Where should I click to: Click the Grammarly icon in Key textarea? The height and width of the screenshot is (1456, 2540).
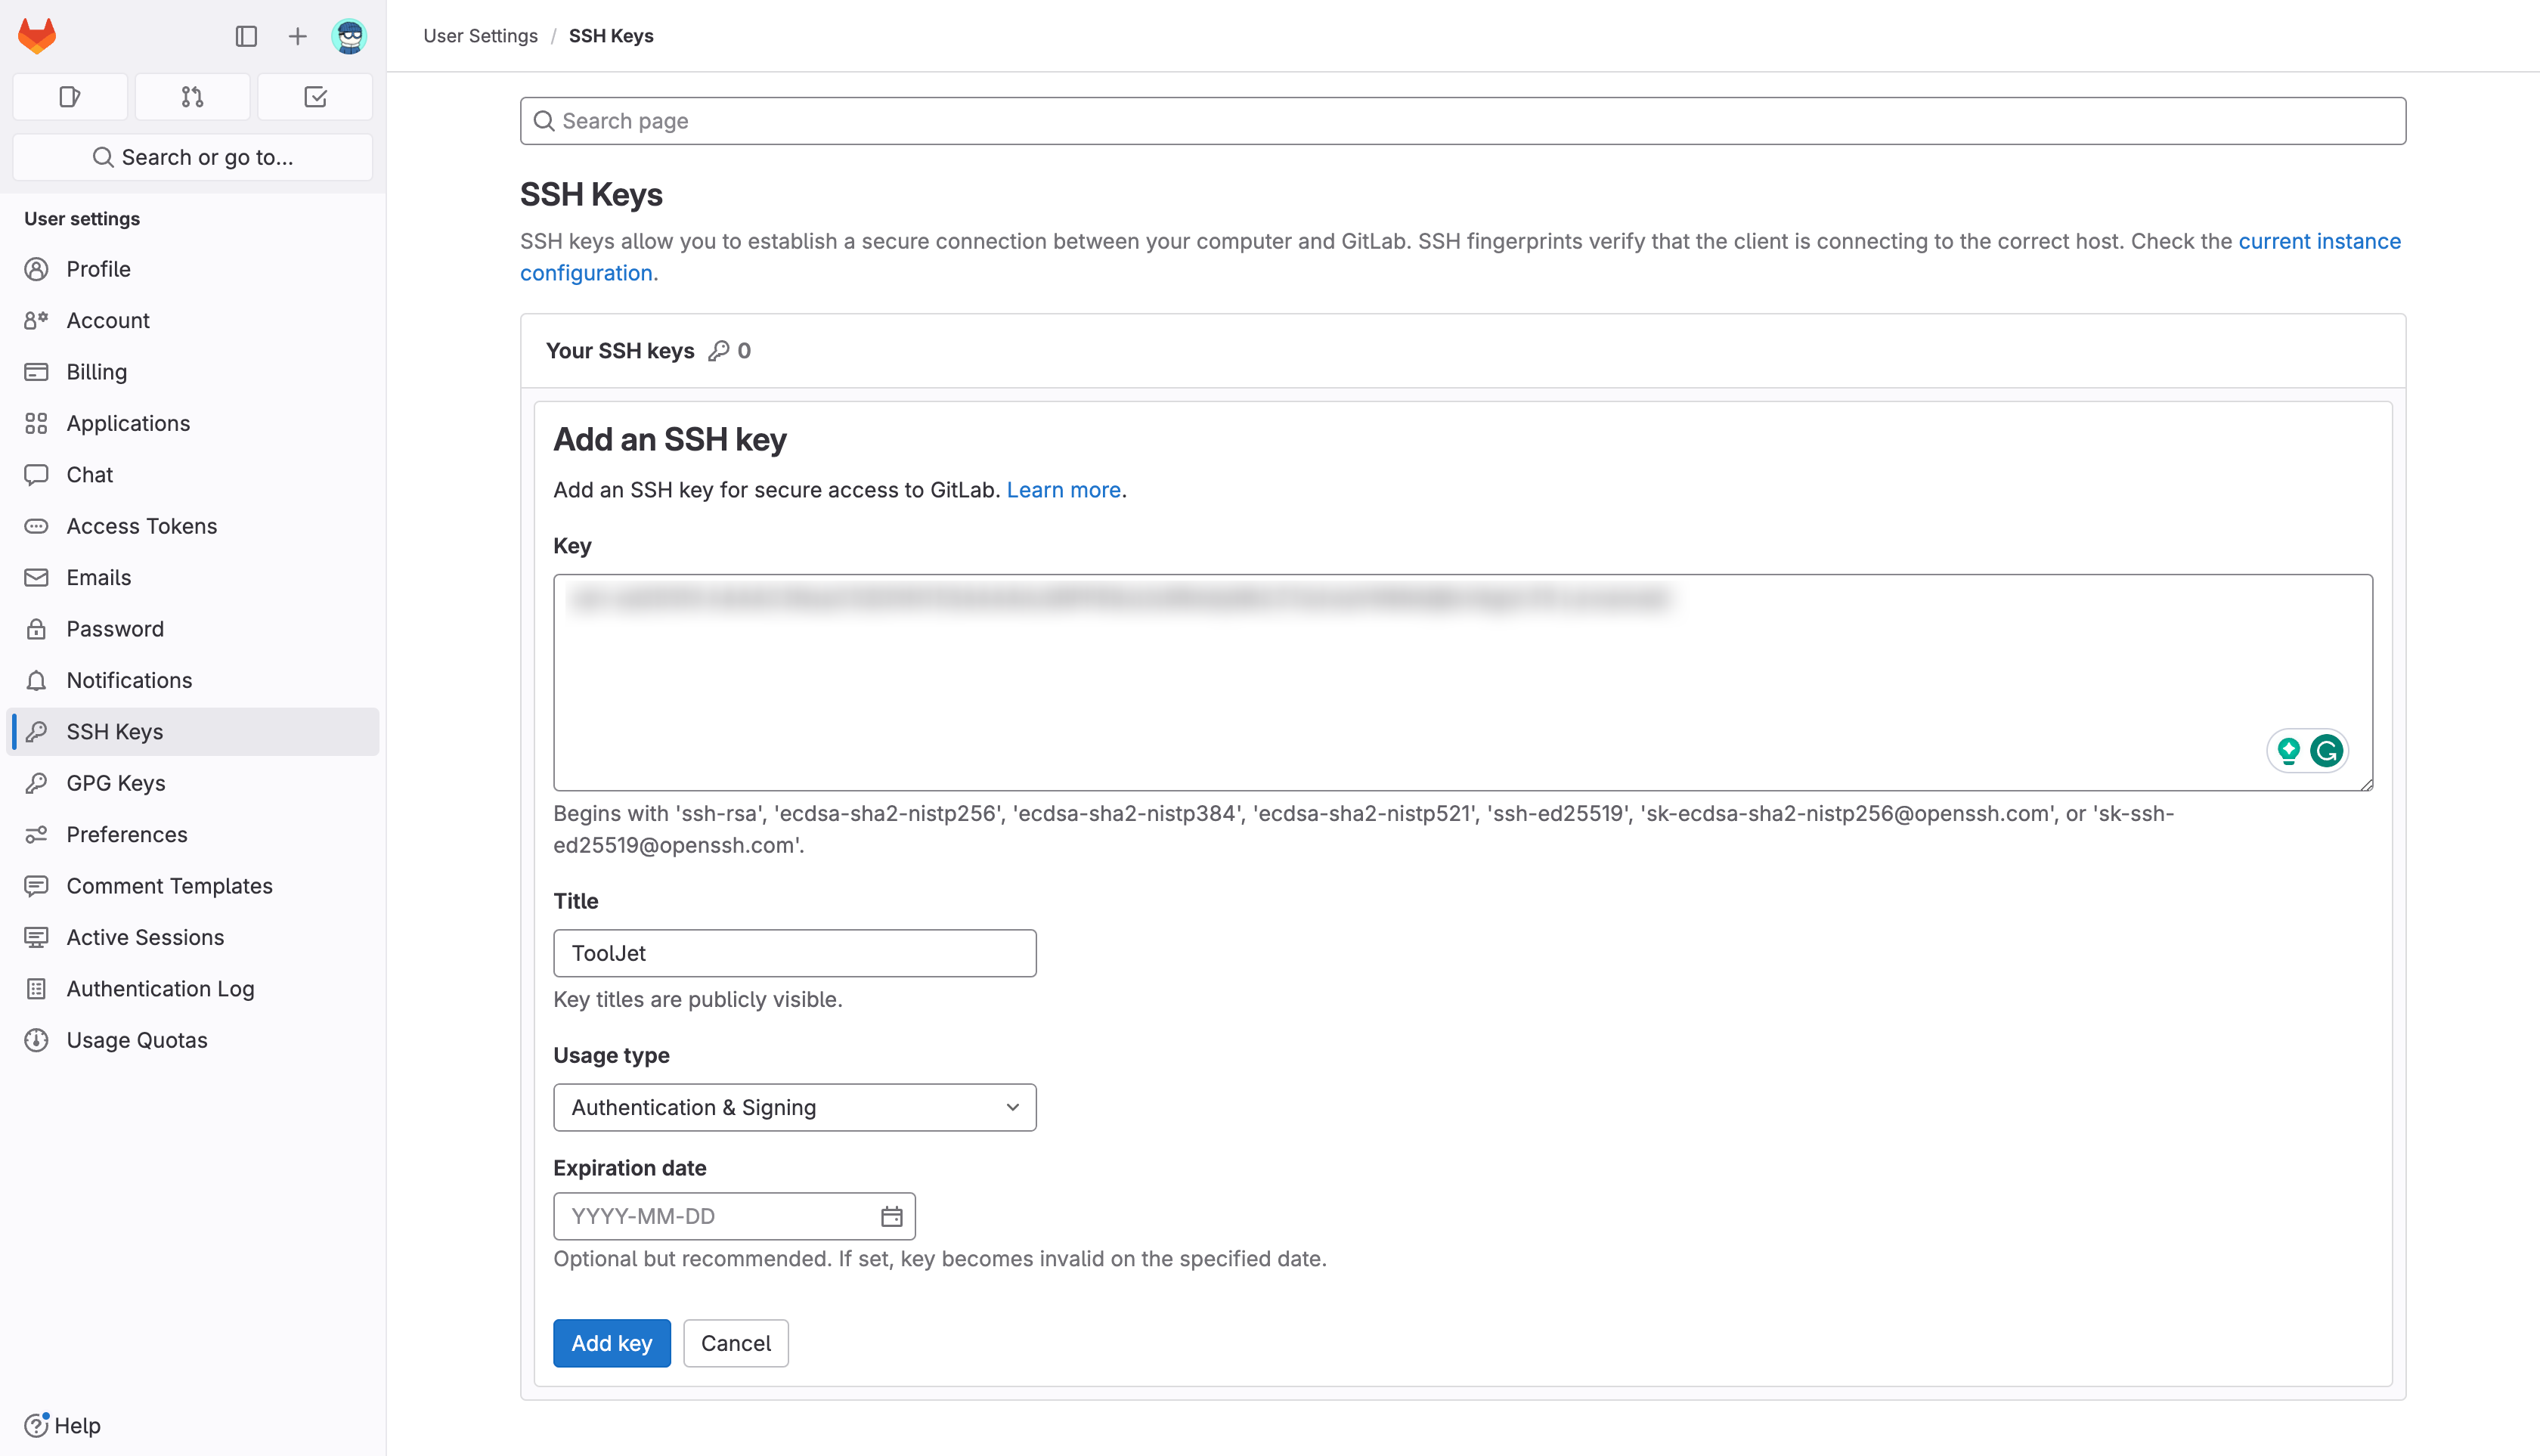point(2326,751)
